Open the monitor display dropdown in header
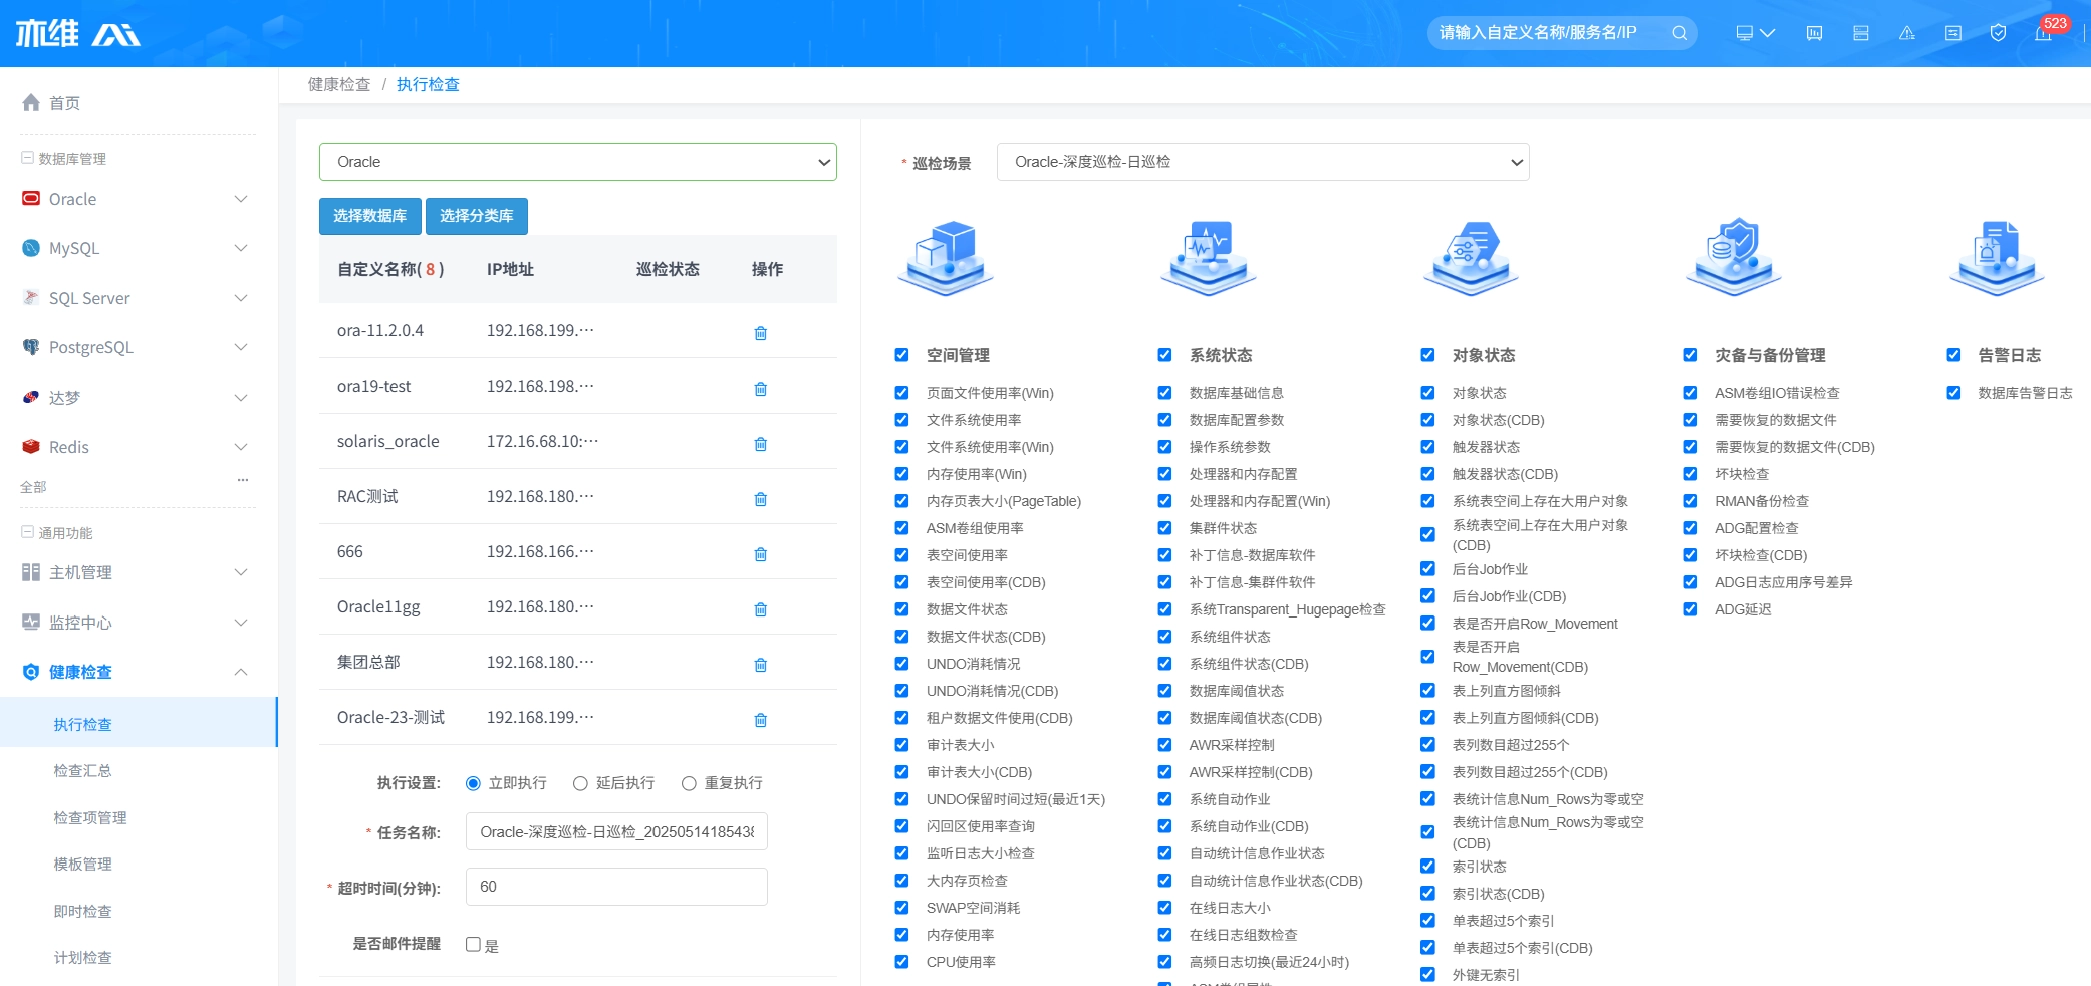The height and width of the screenshot is (986, 2091). [x=1755, y=33]
